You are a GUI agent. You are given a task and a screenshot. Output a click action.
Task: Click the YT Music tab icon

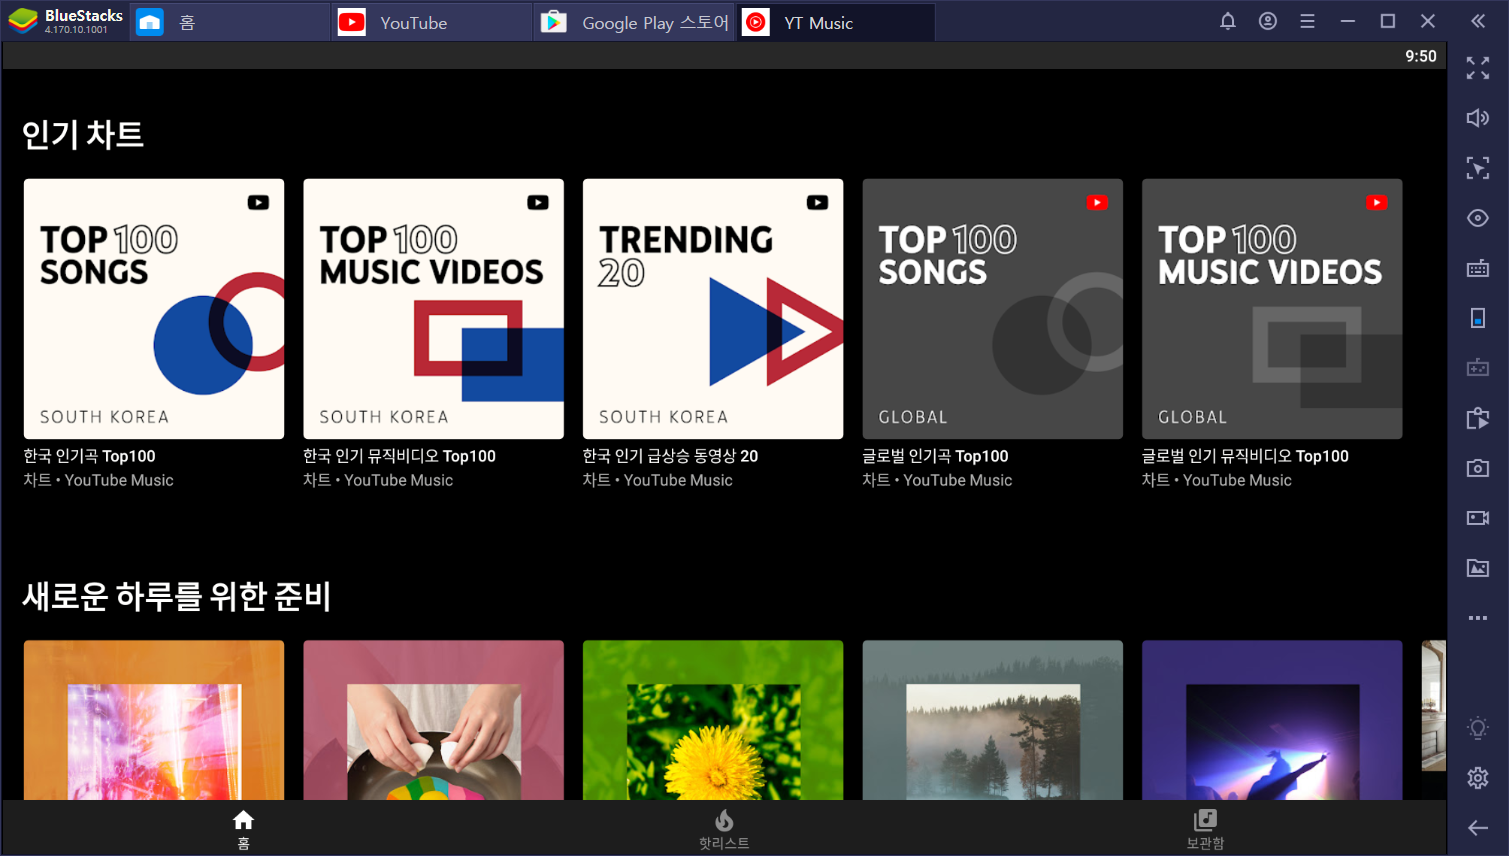coord(756,22)
